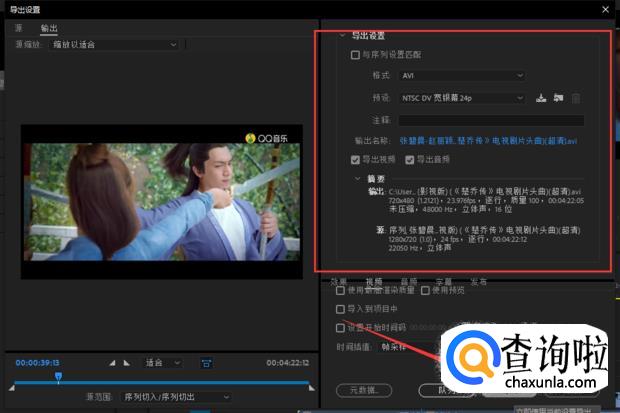Click the 注释 comment input field
620x413 pixels.
click(491, 120)
